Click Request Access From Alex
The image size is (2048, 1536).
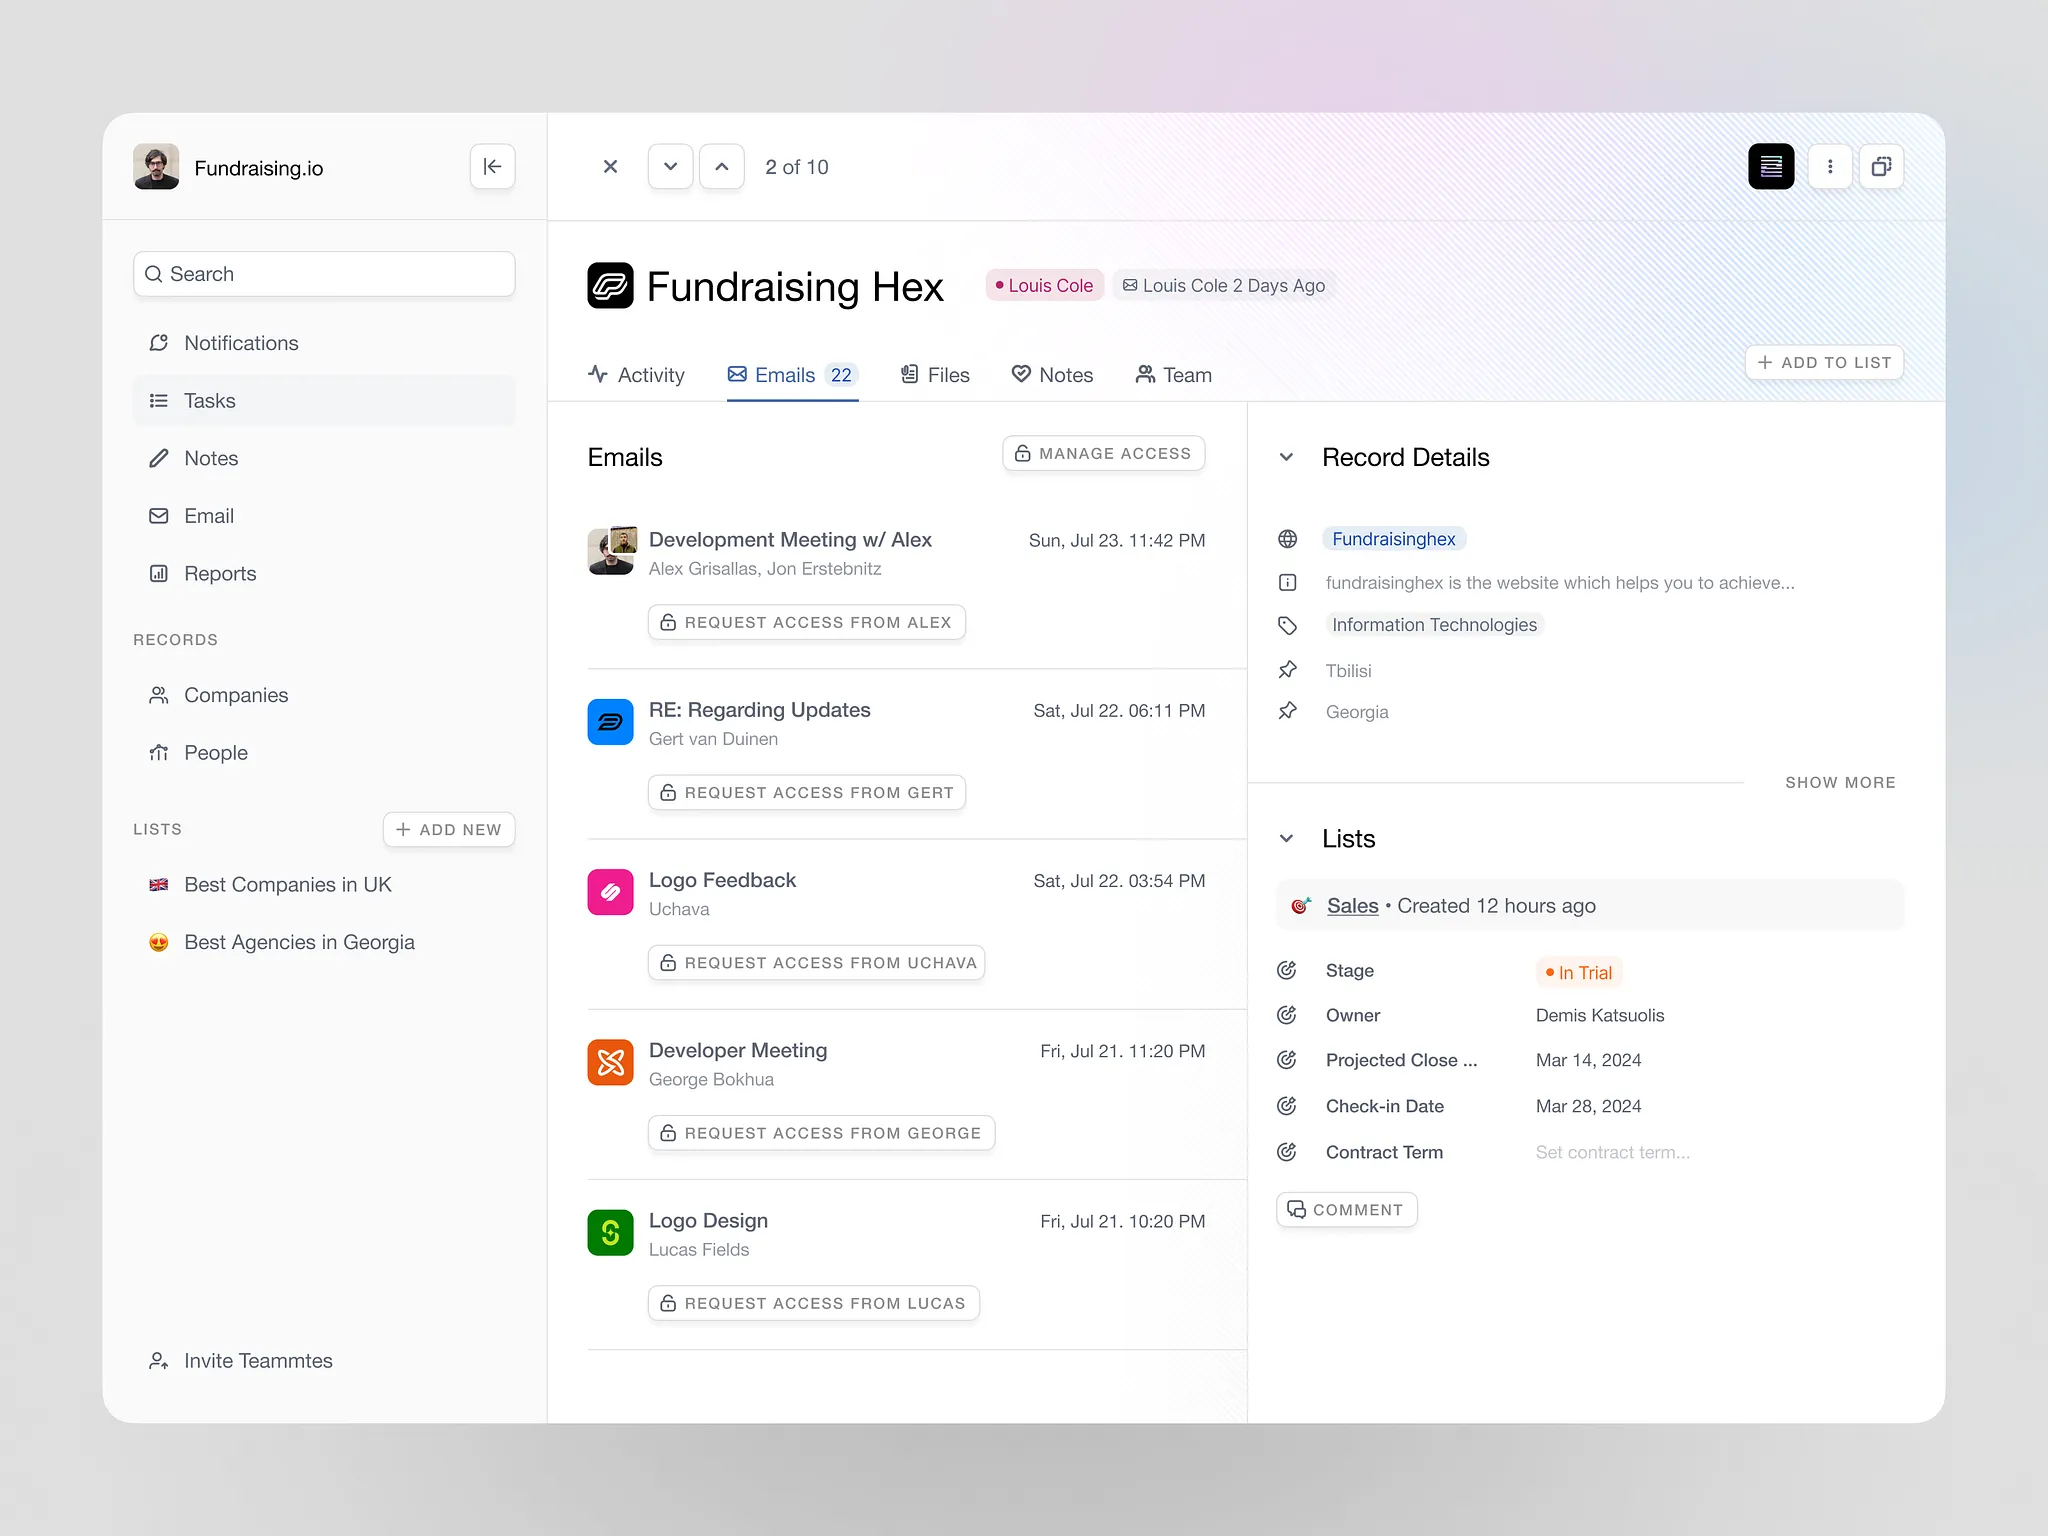click(806, 622)
